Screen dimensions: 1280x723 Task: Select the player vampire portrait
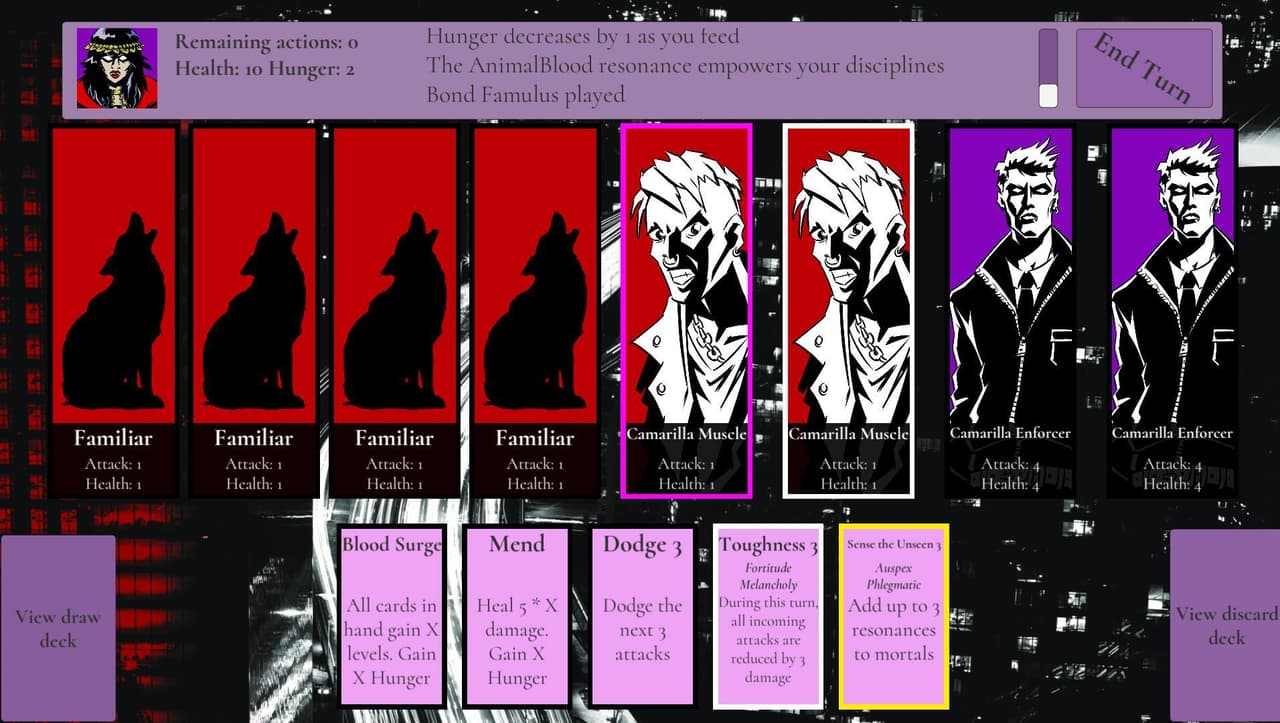[x=117, y=68]
